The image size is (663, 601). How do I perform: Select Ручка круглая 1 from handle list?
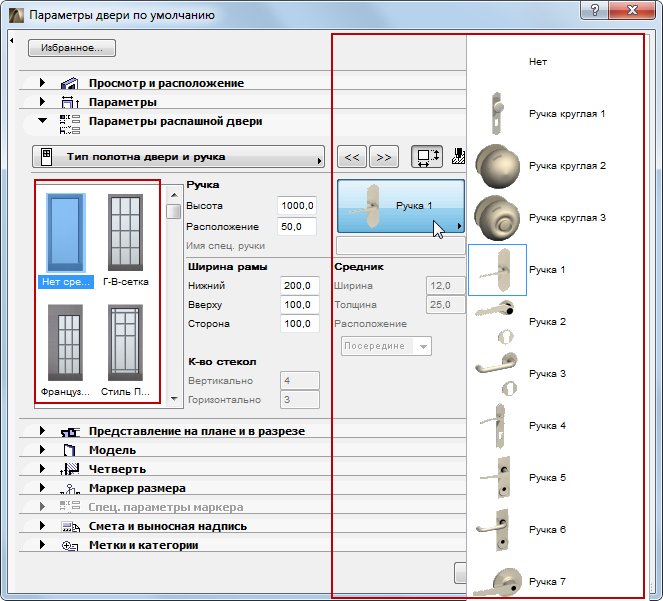[x=567, y=114]
